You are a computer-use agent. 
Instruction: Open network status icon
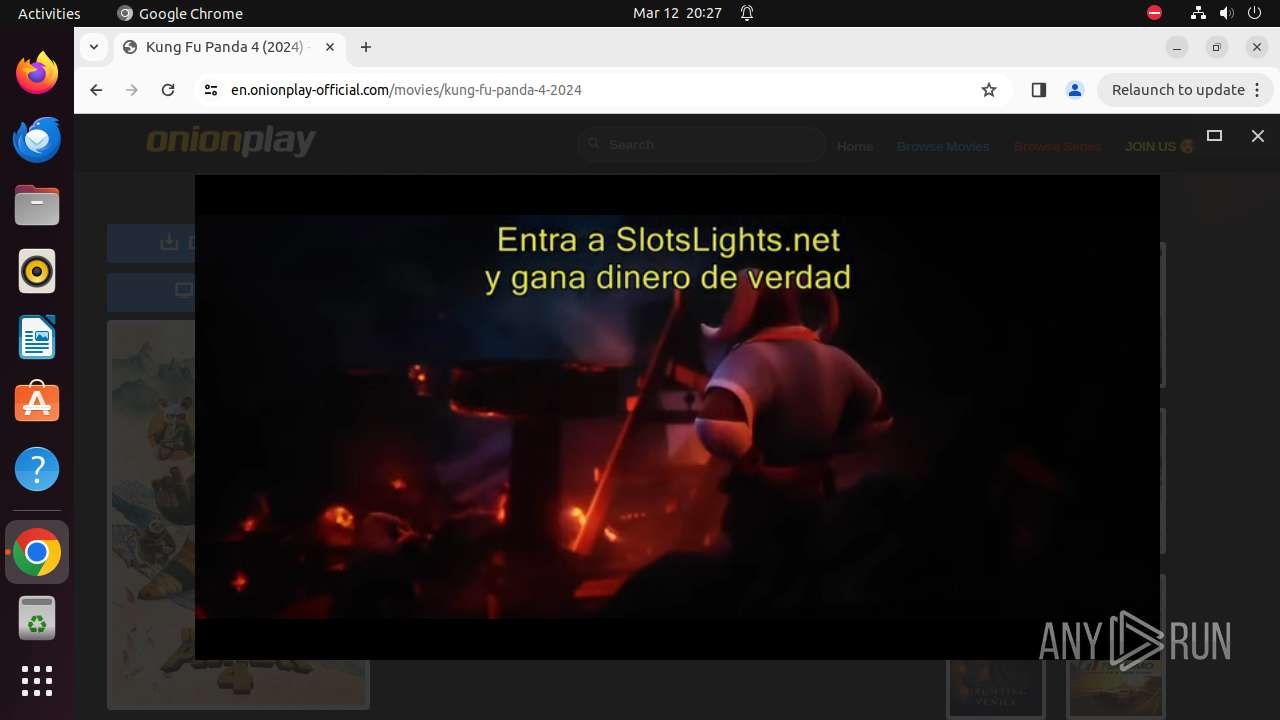coord(1198,13)
